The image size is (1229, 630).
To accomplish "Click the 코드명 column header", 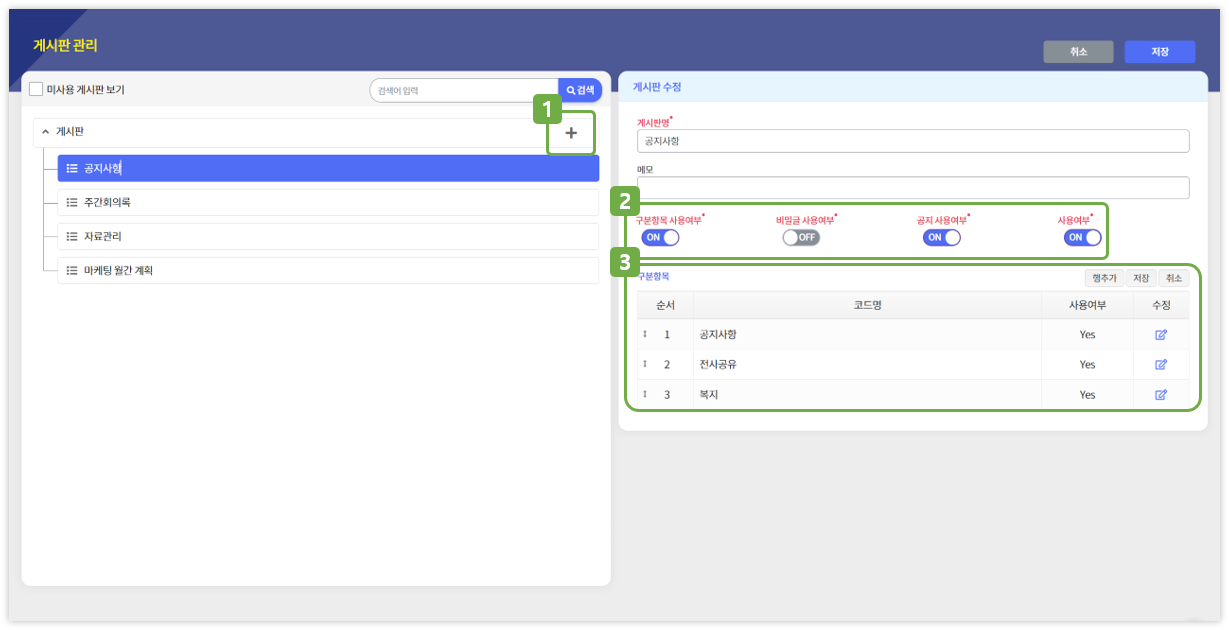I will pyautogui.click(x=867, y=305).
